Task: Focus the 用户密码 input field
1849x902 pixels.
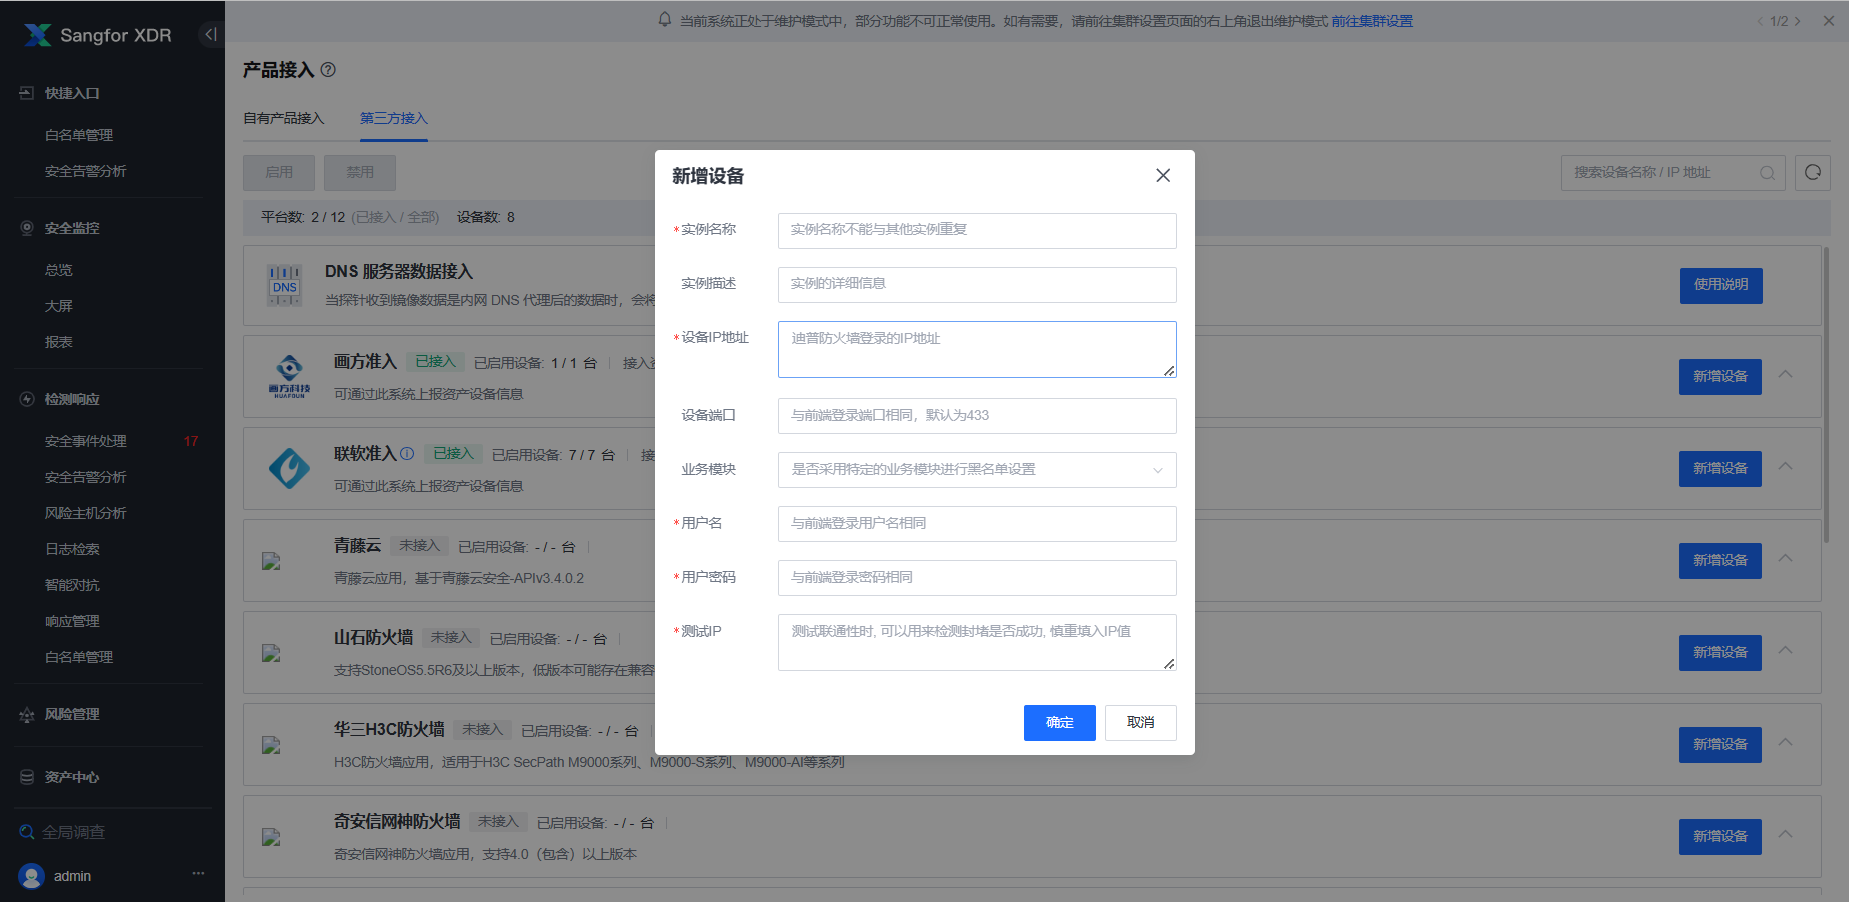Action: (977, 578)
